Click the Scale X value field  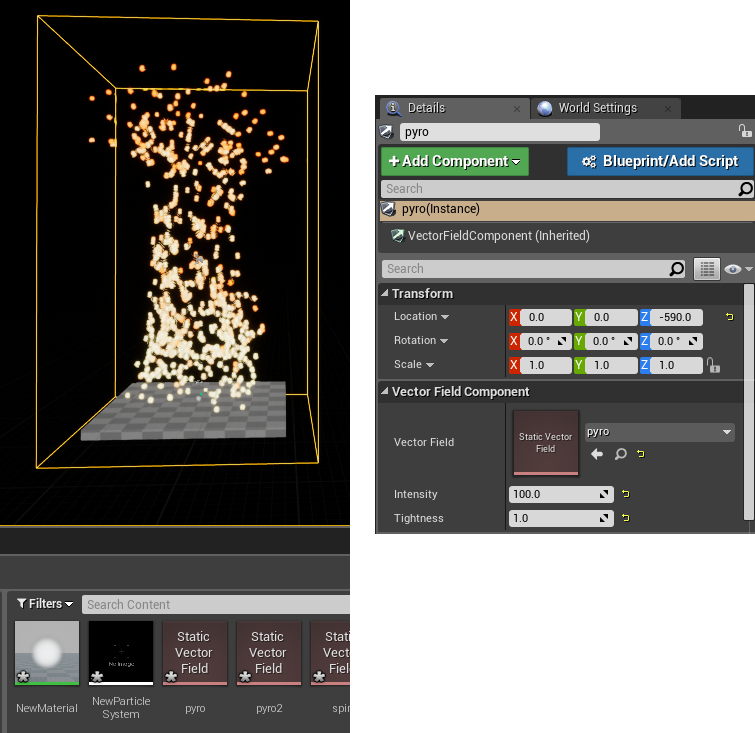coord(545,365)
